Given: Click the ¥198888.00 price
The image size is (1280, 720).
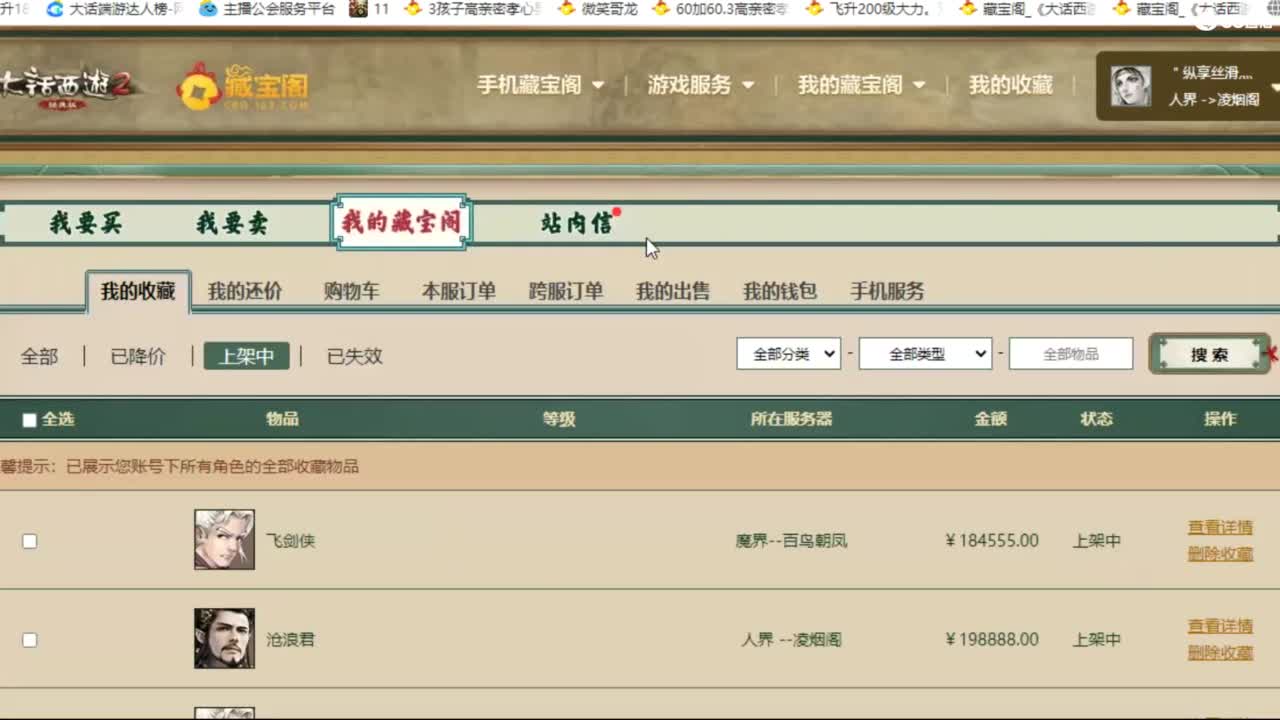Looking at the screenshot, I should click(992, 640).
